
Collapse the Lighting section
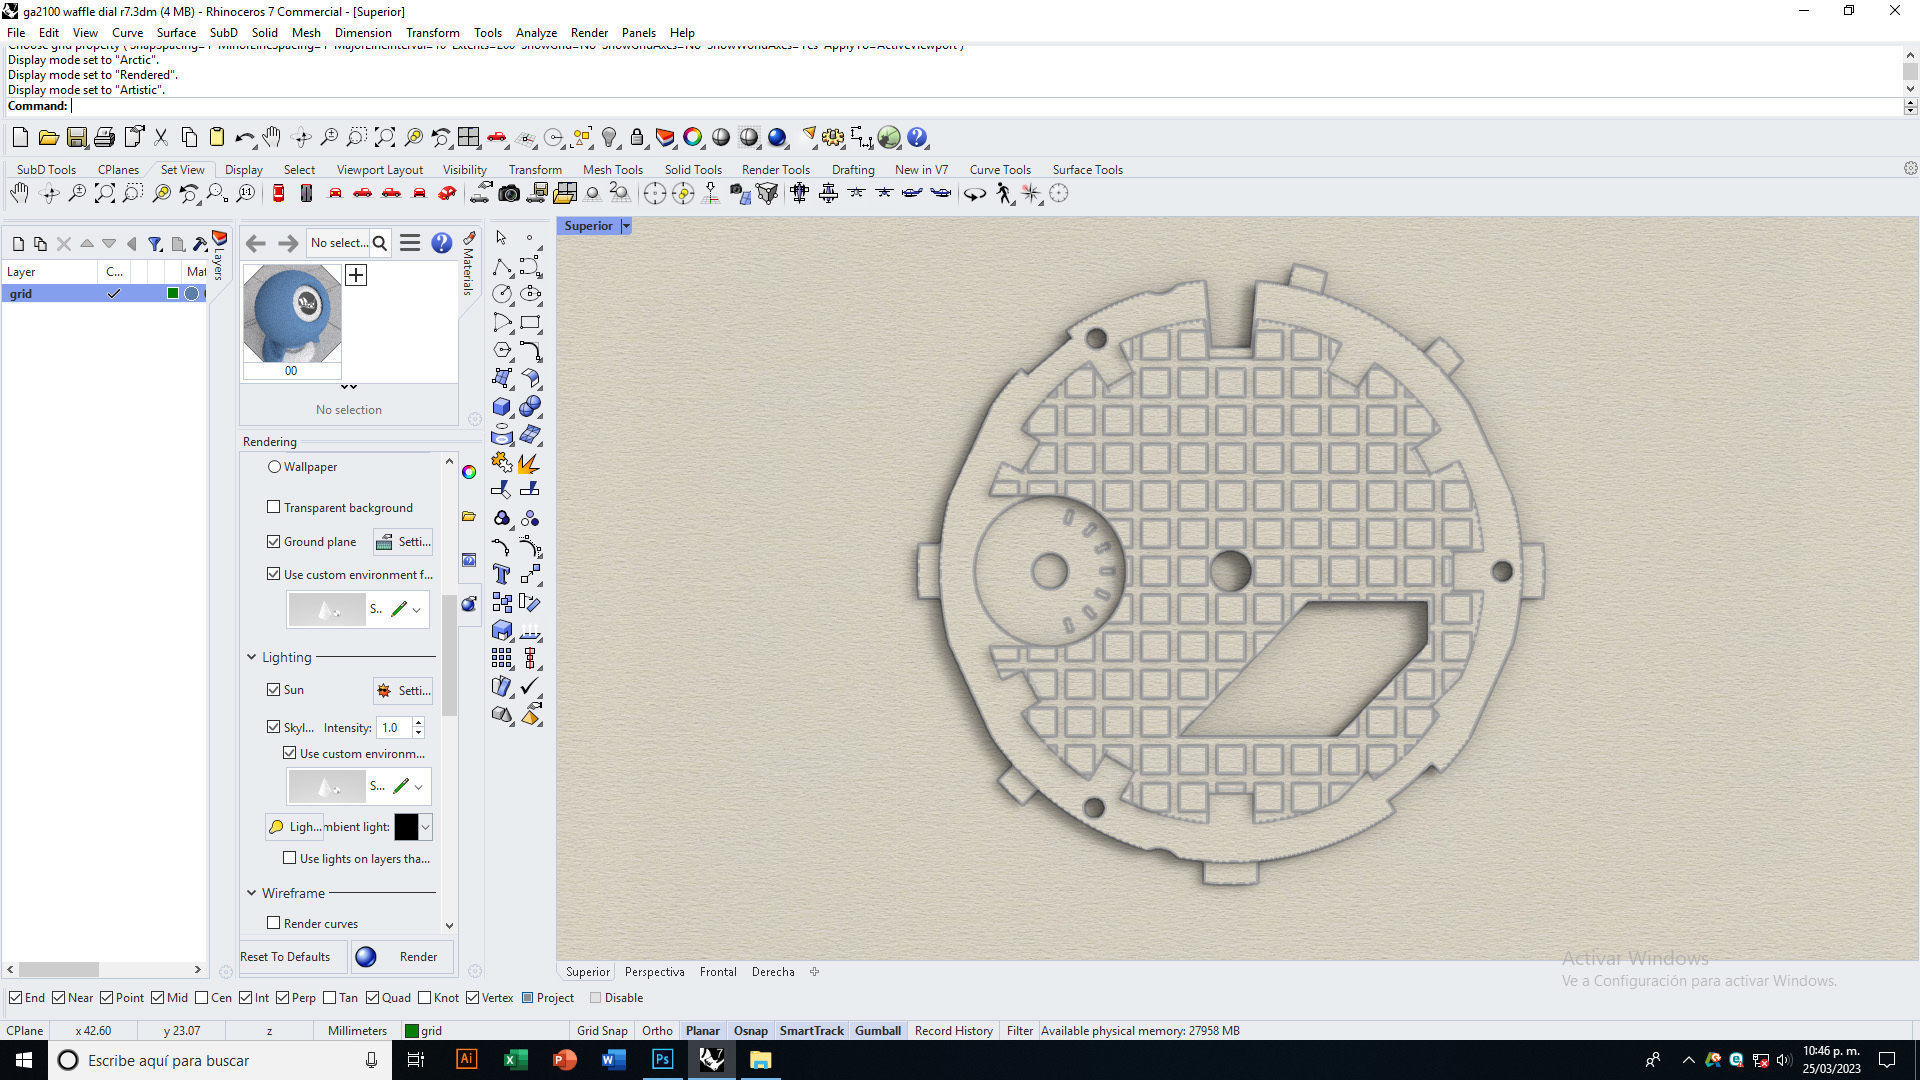[x=252, y=657]
